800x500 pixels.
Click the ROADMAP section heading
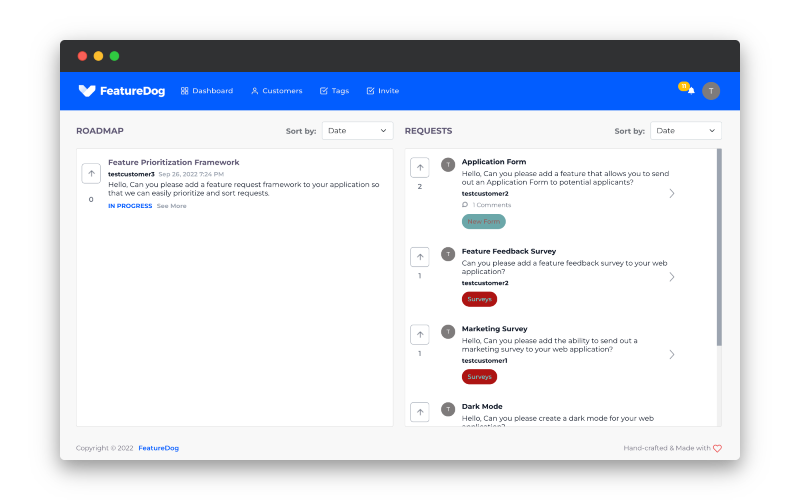coord(100,131)
